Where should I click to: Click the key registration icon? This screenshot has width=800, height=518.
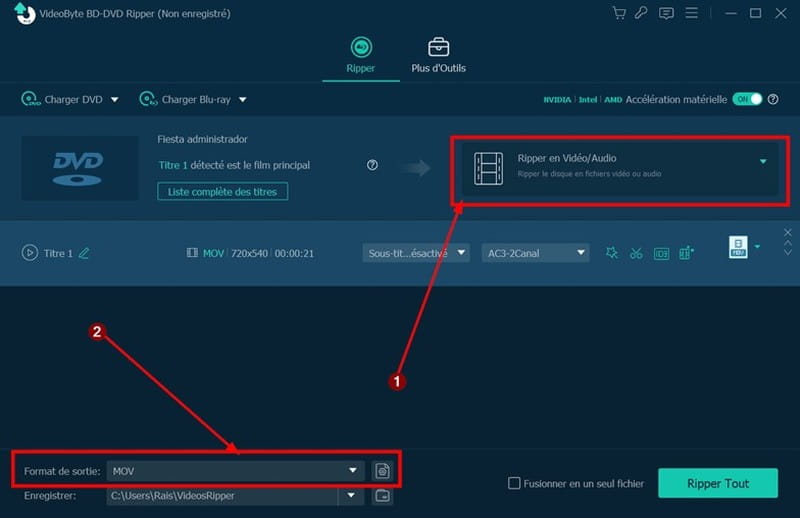pyautogui.click(x=641, y=13)
